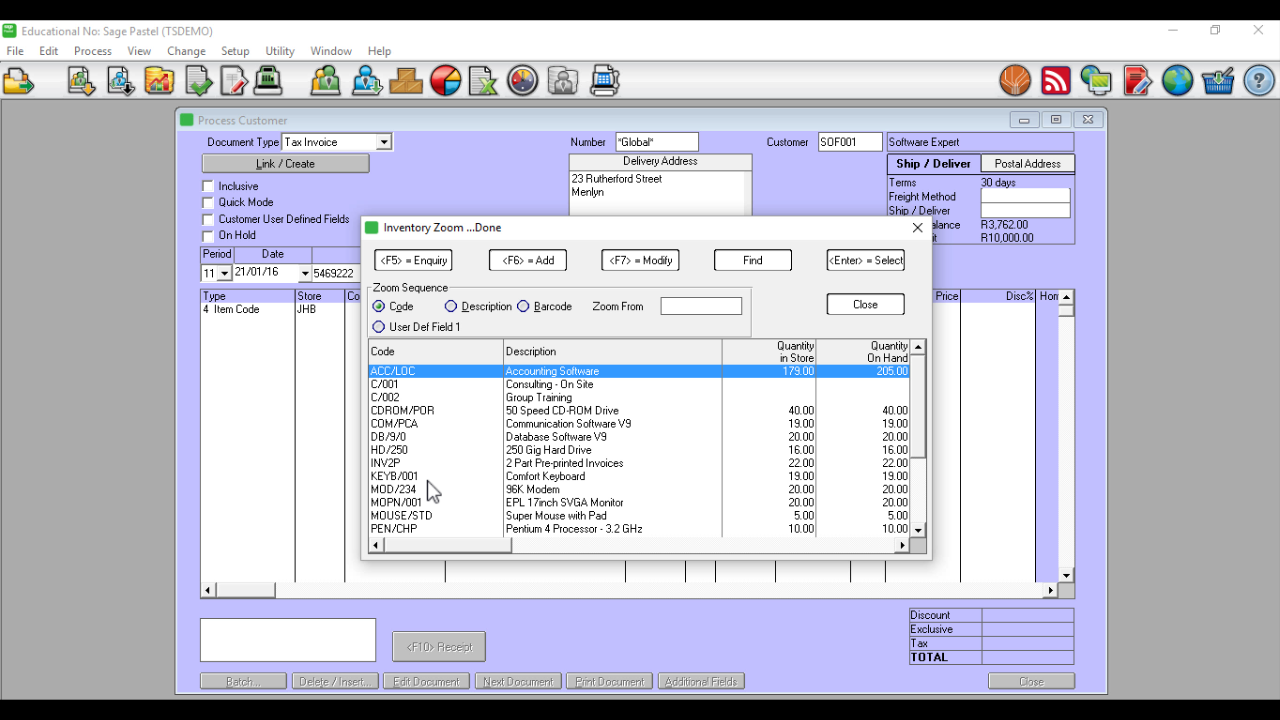Open the Utility menu
The image size is (1280, 720).
[x=280, y=51]
